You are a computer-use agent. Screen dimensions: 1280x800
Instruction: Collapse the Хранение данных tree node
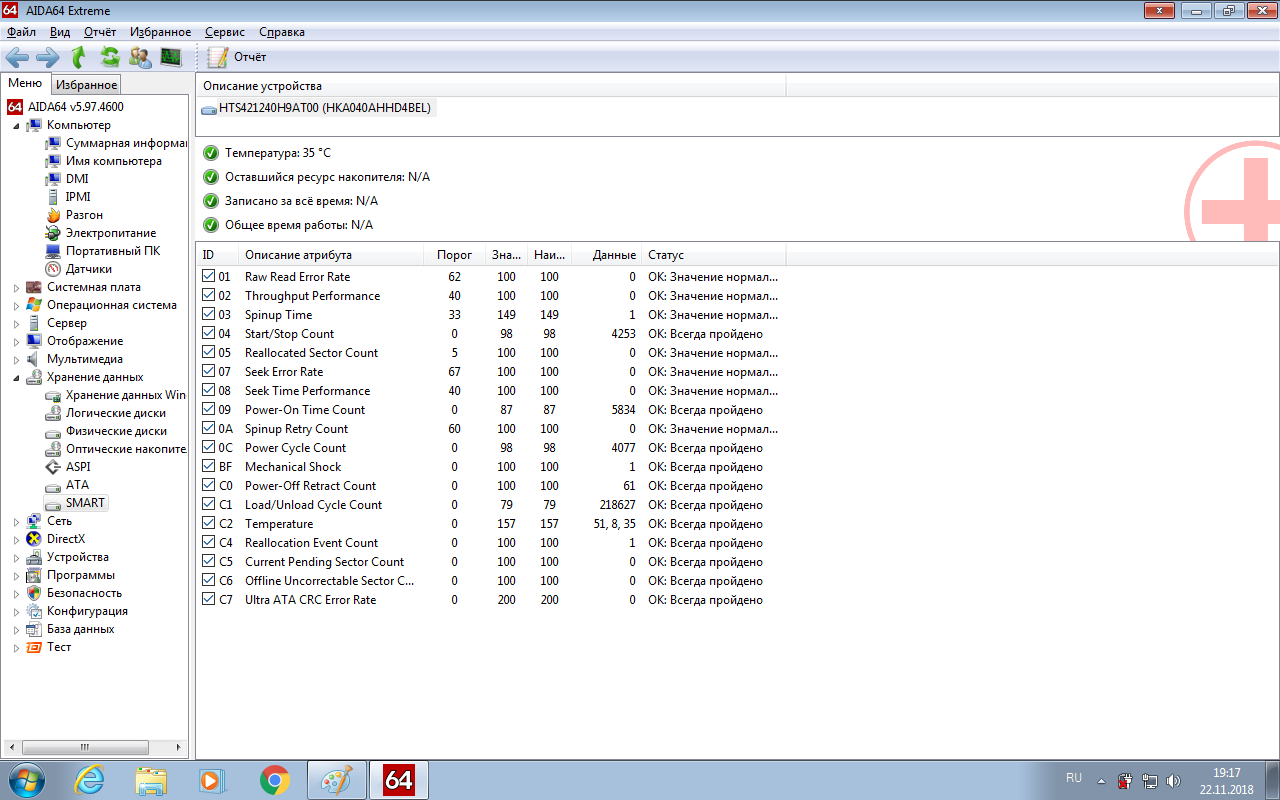click(16, 378)
